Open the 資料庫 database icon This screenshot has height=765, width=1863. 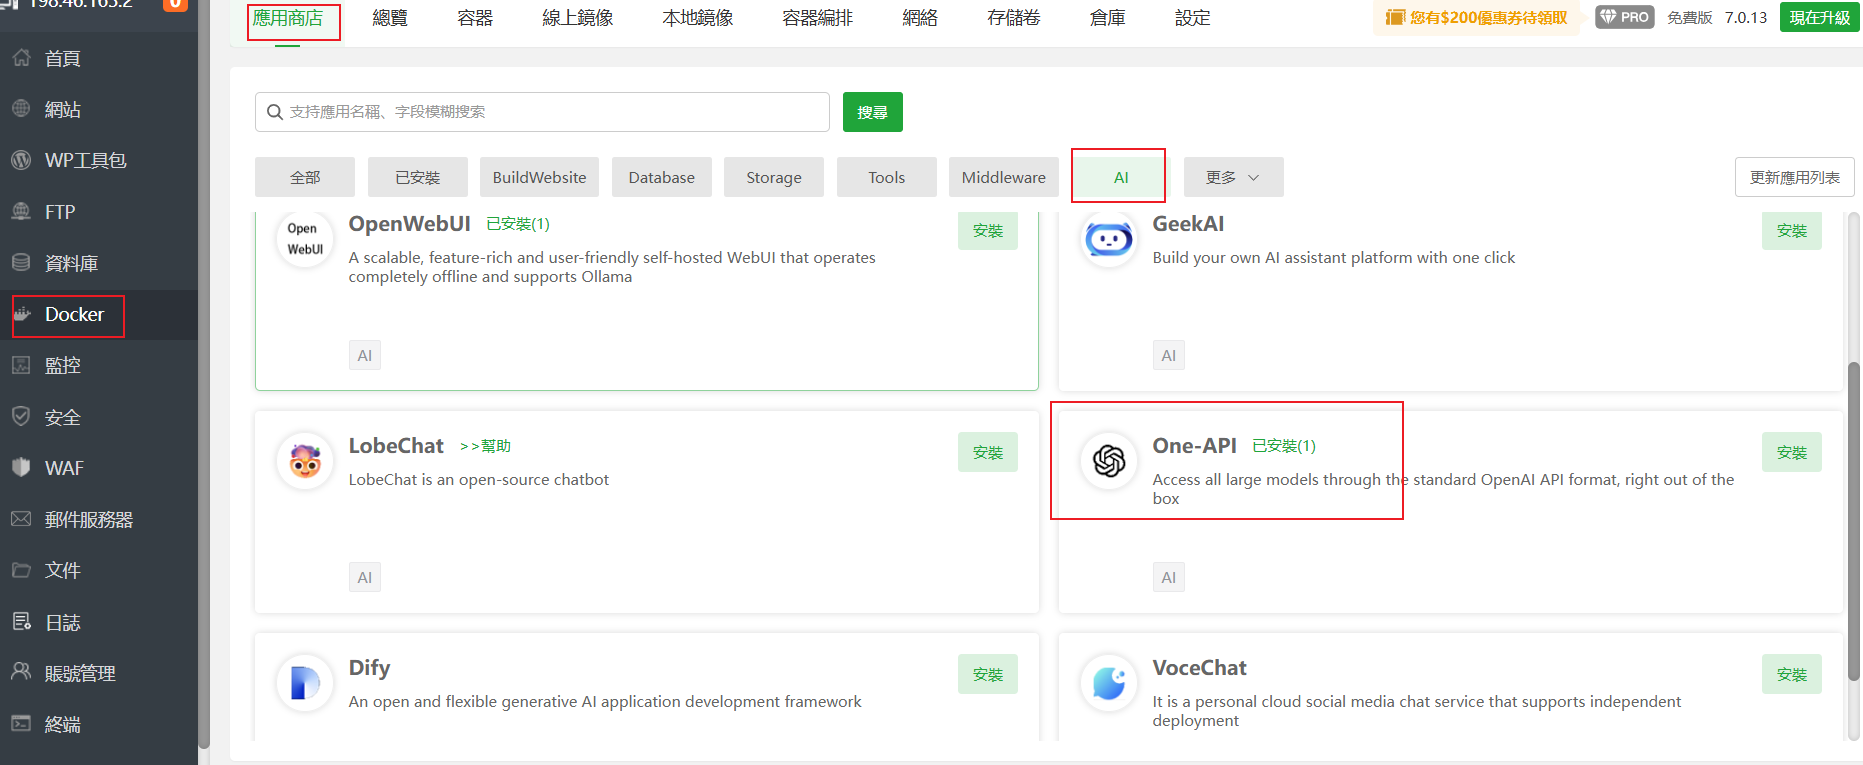[x=21, y=263]
